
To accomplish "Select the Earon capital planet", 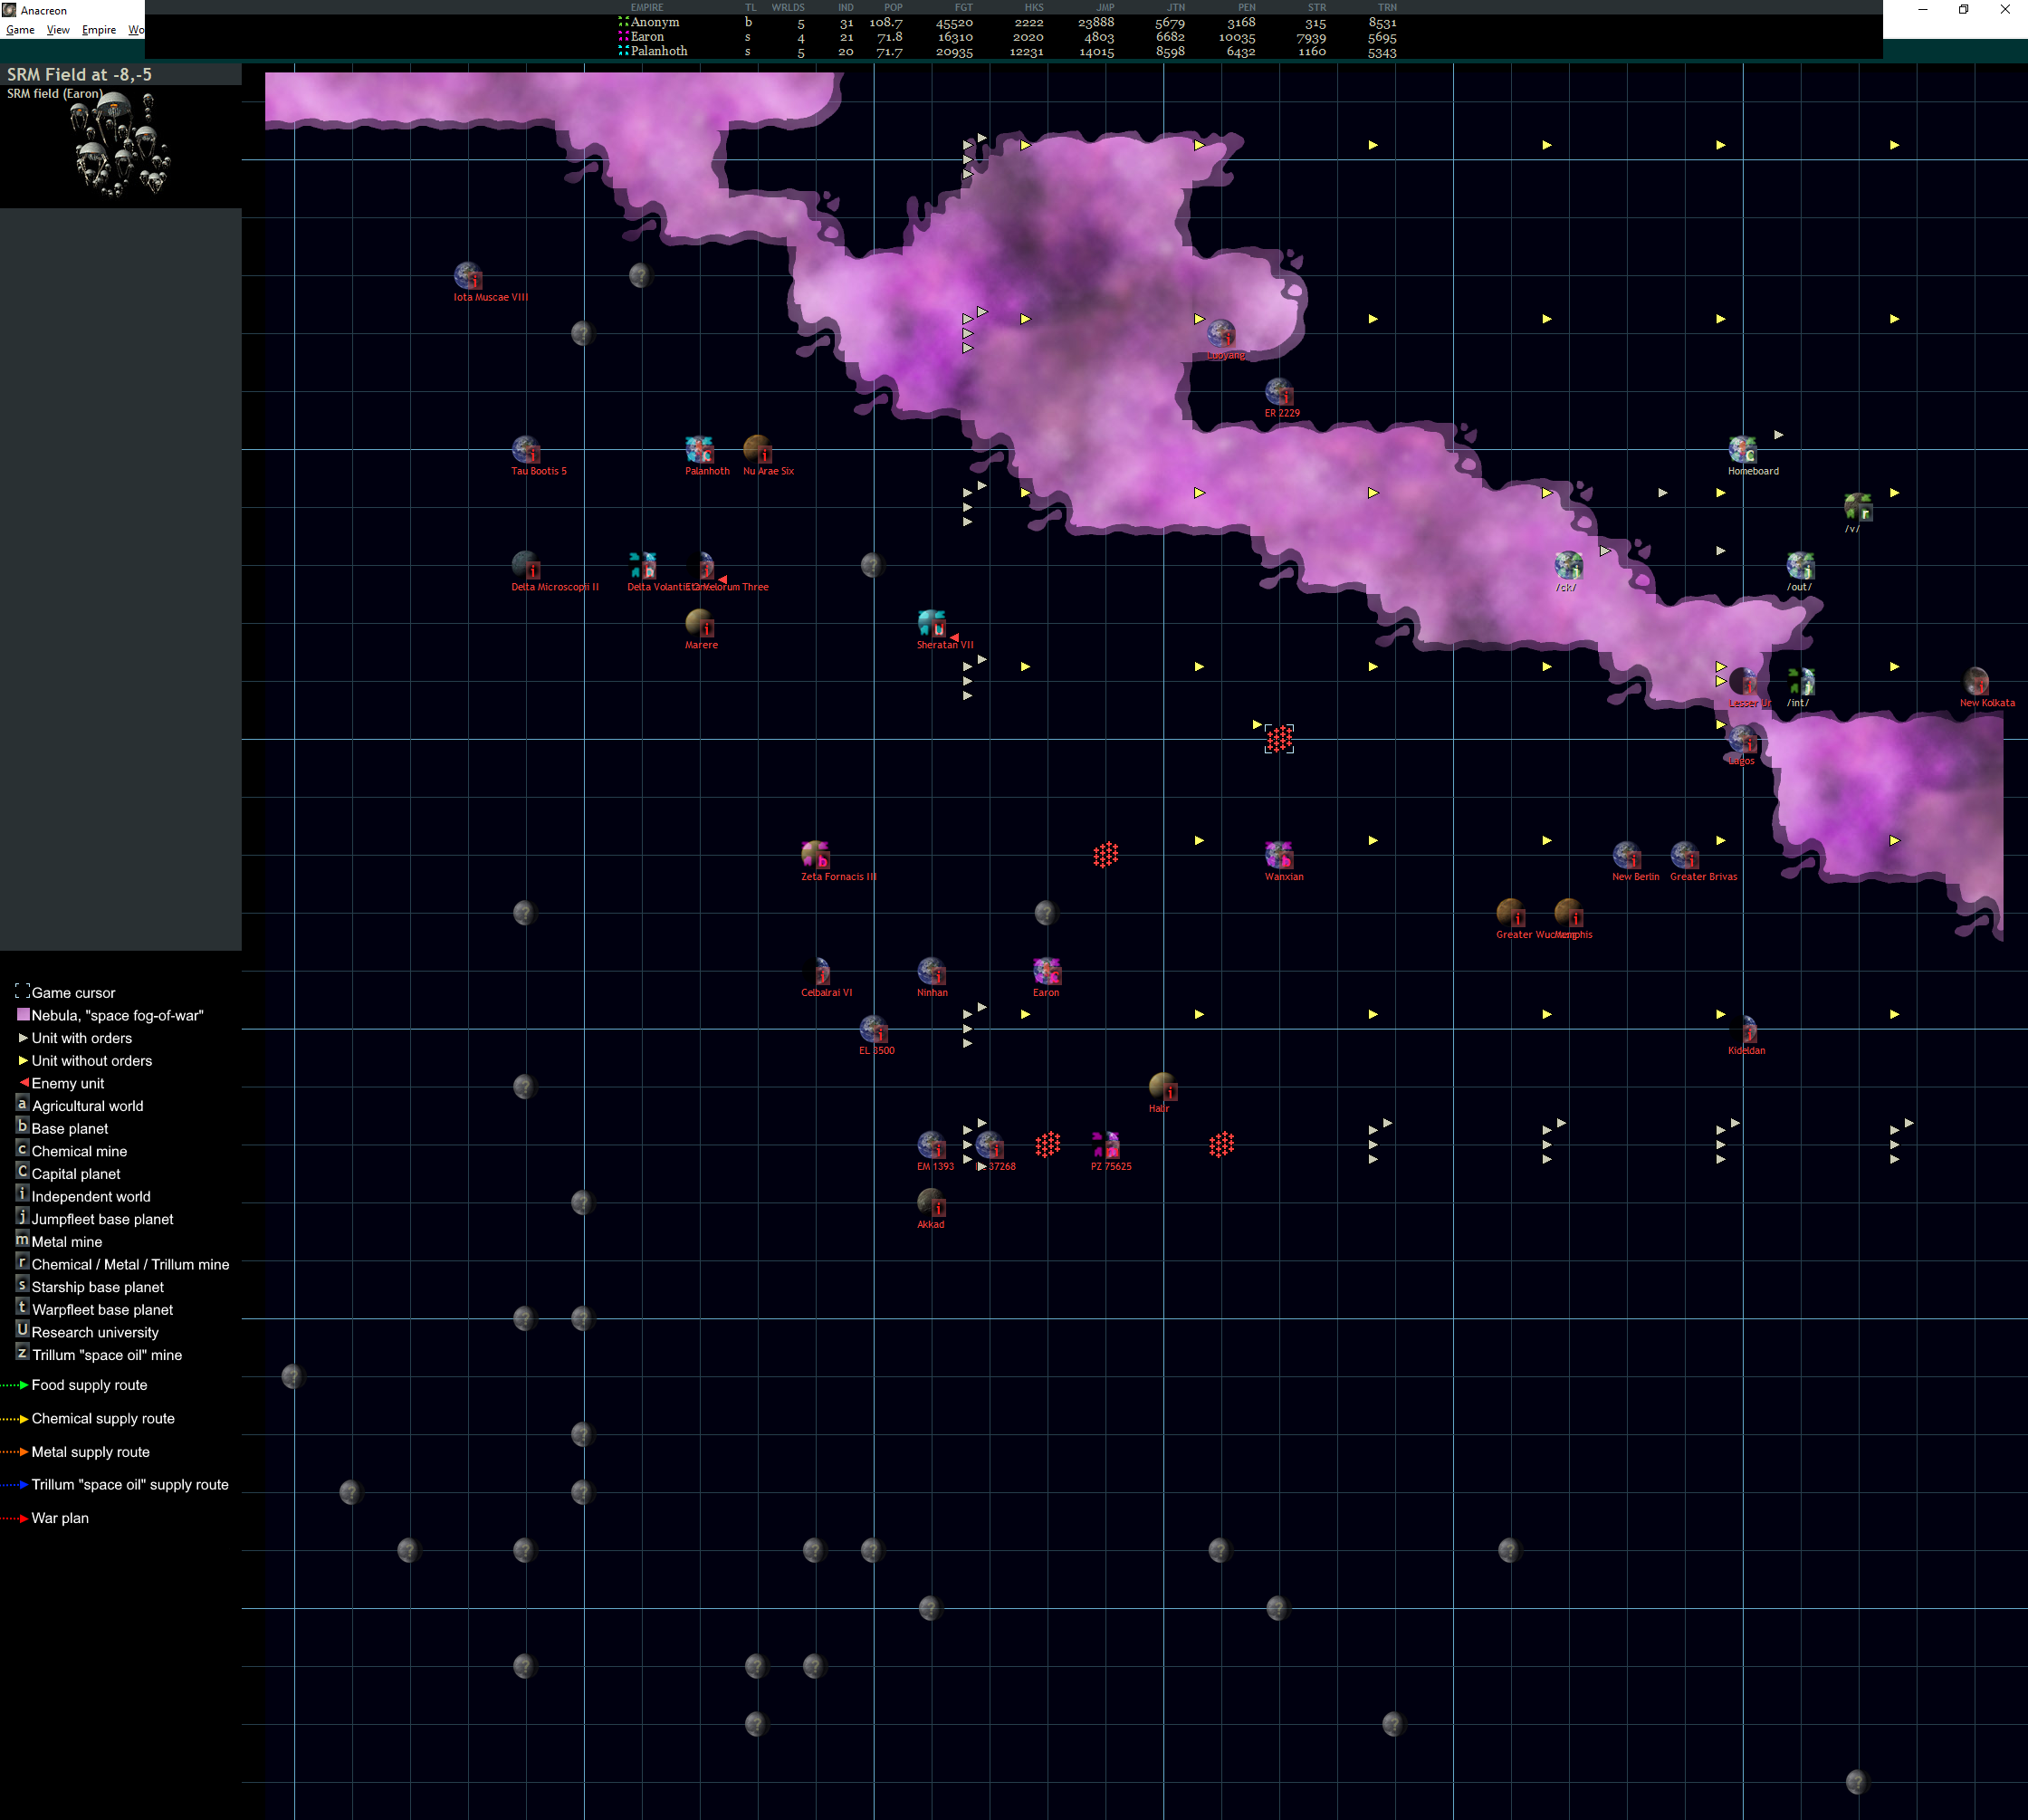I will [x=1047, y=972].
